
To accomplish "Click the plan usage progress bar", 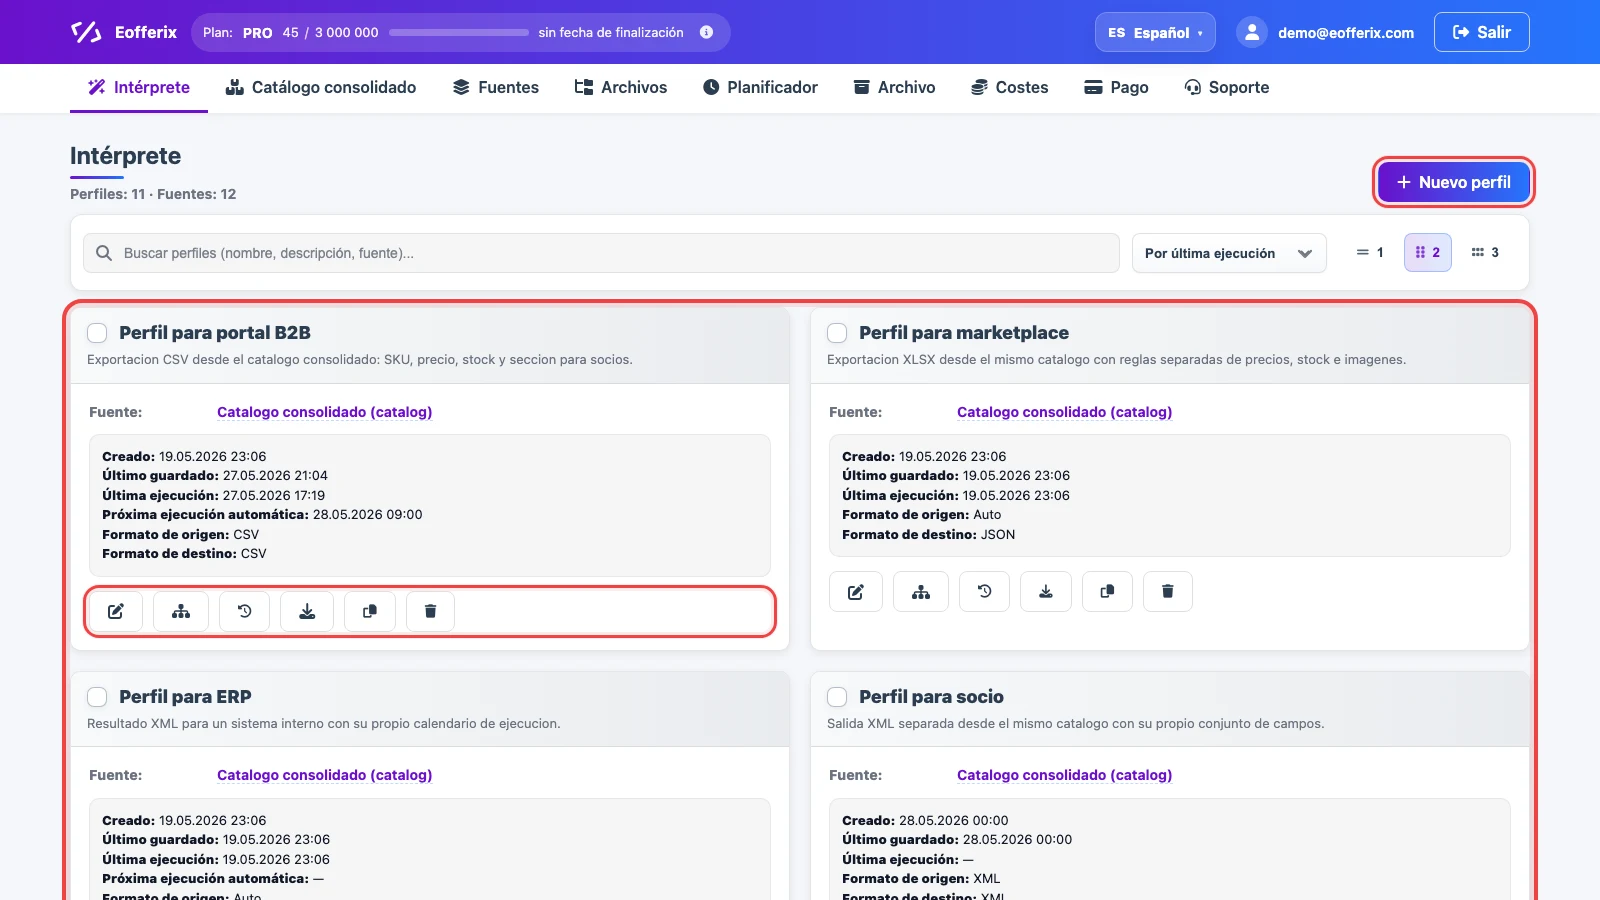I will (x=459, y=32).
